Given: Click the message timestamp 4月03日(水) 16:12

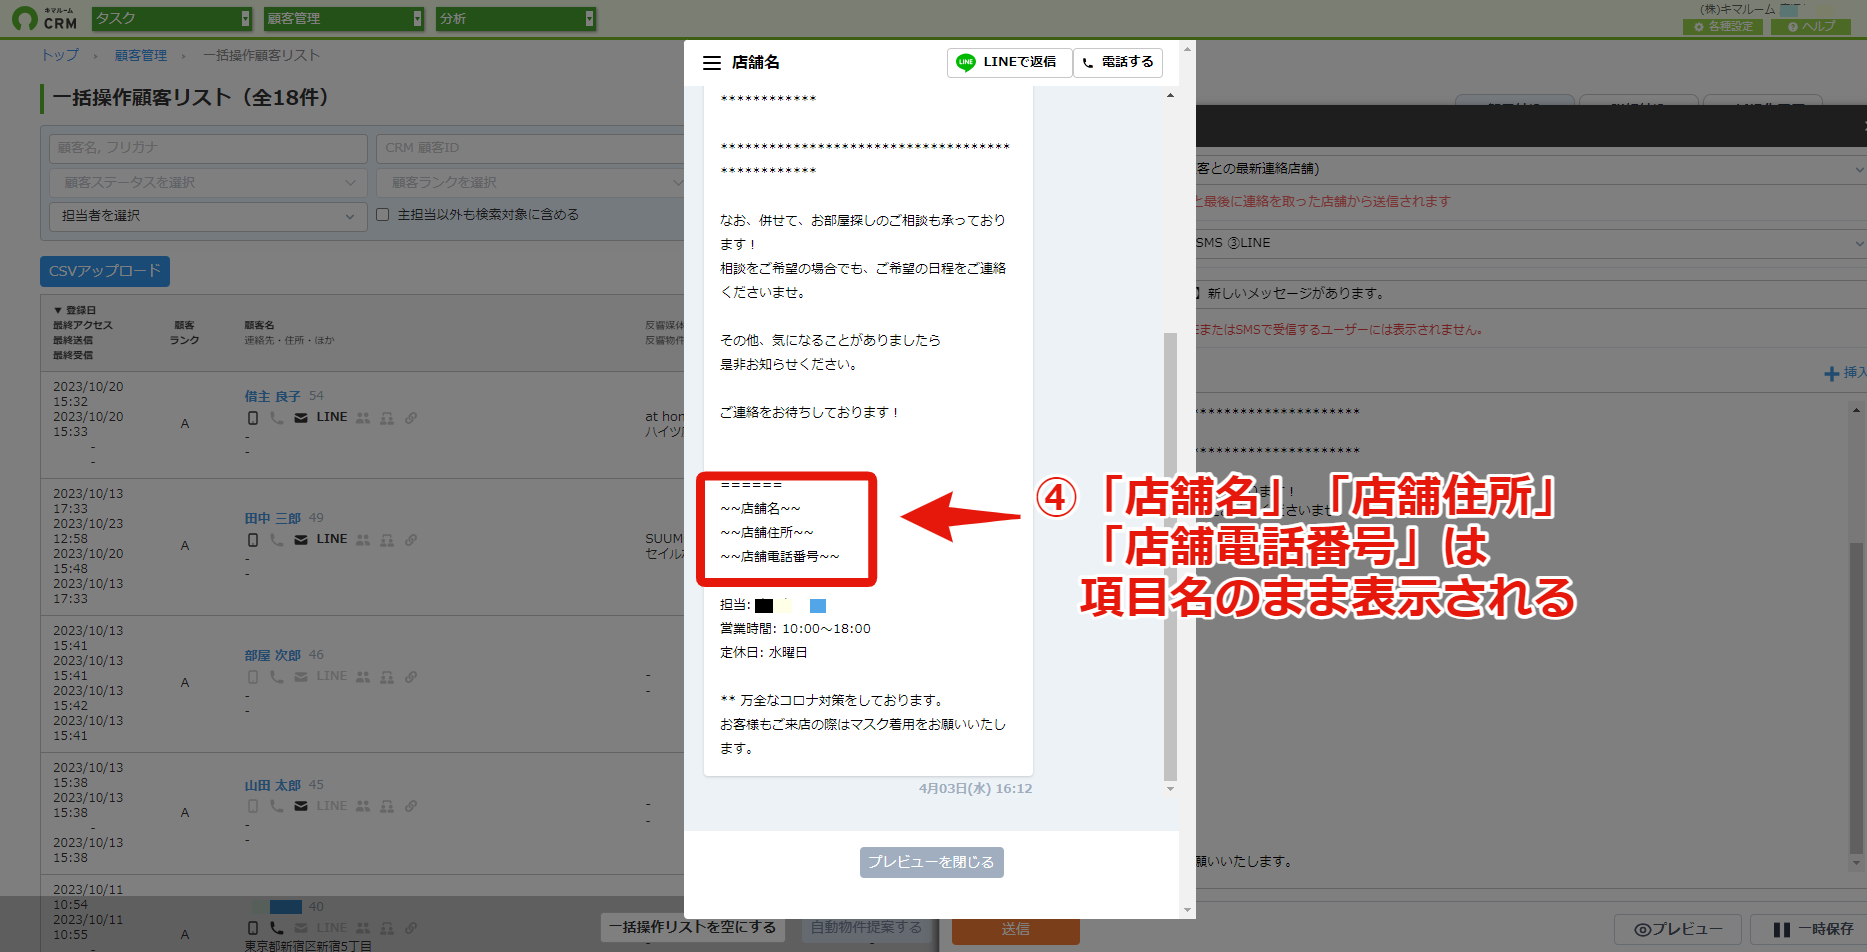Looking at the screenshot, I should coord(975,789).
